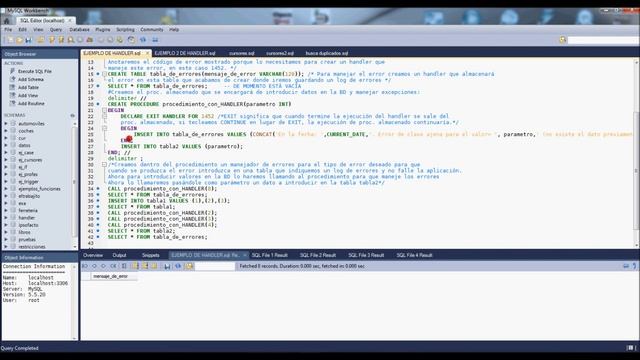Click Add Table action link
The width and height of the screenshot is (640, 360).
pos(28,88)
